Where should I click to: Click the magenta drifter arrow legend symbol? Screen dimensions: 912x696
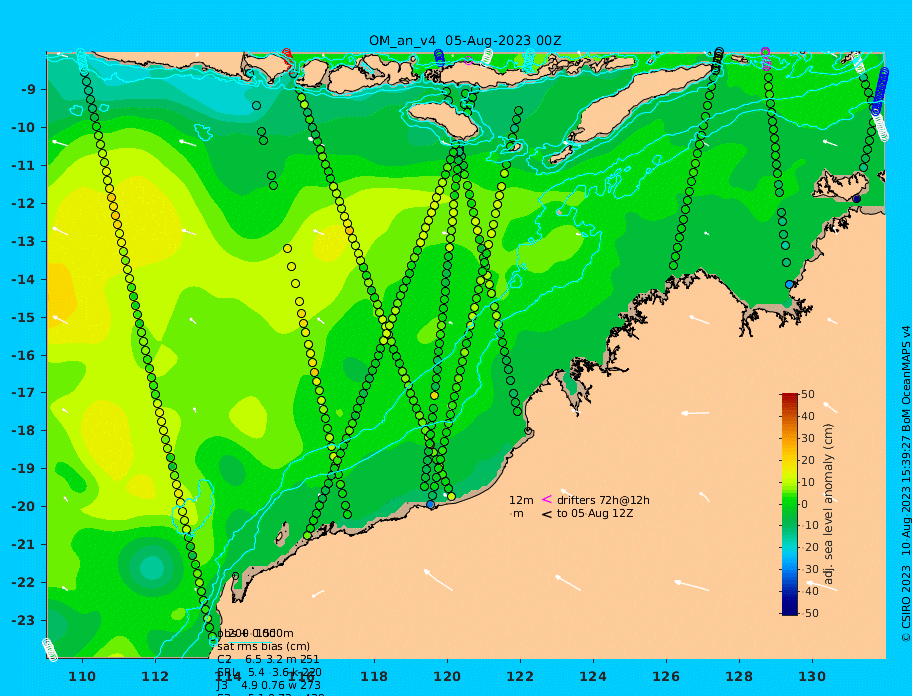[x=547, y=499]
